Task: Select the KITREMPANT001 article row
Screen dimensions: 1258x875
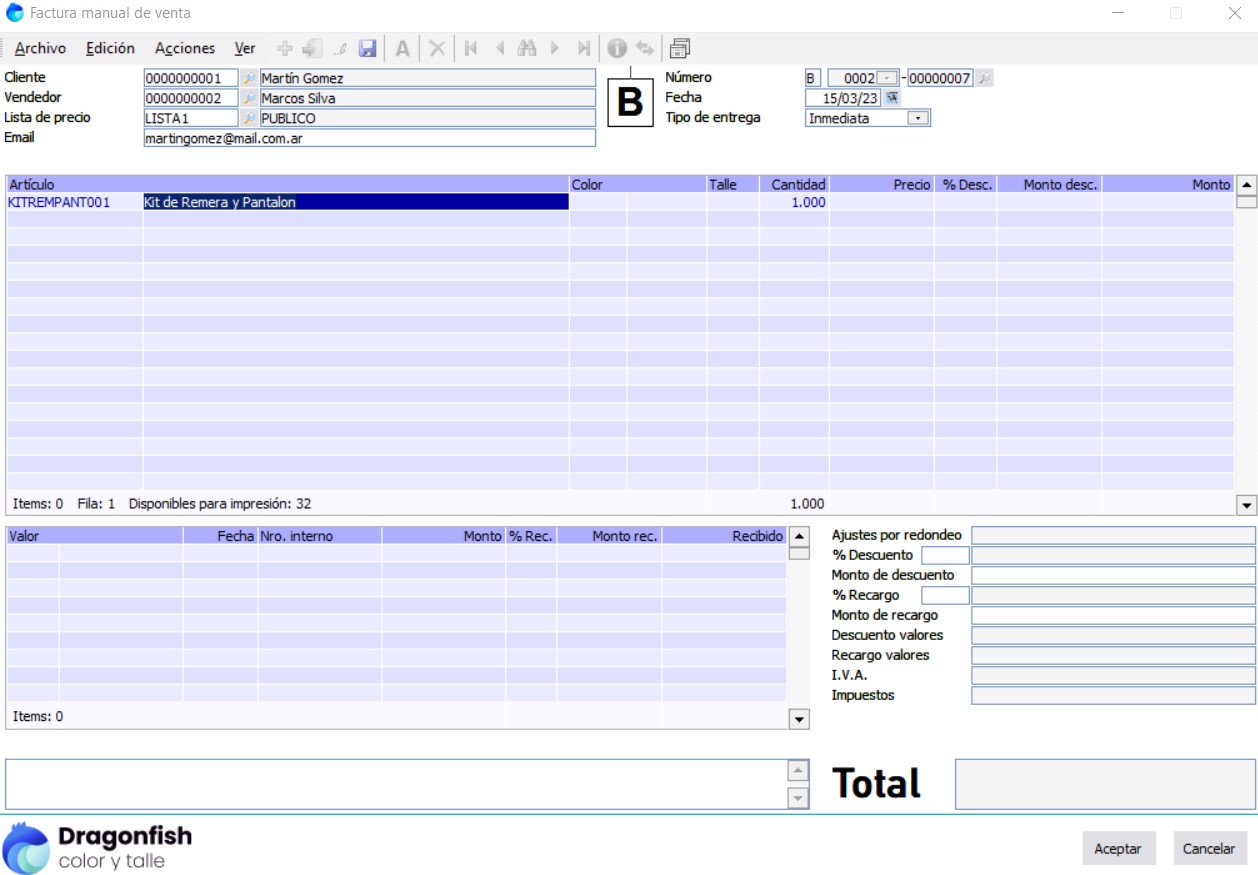Action: click(59, 202)
